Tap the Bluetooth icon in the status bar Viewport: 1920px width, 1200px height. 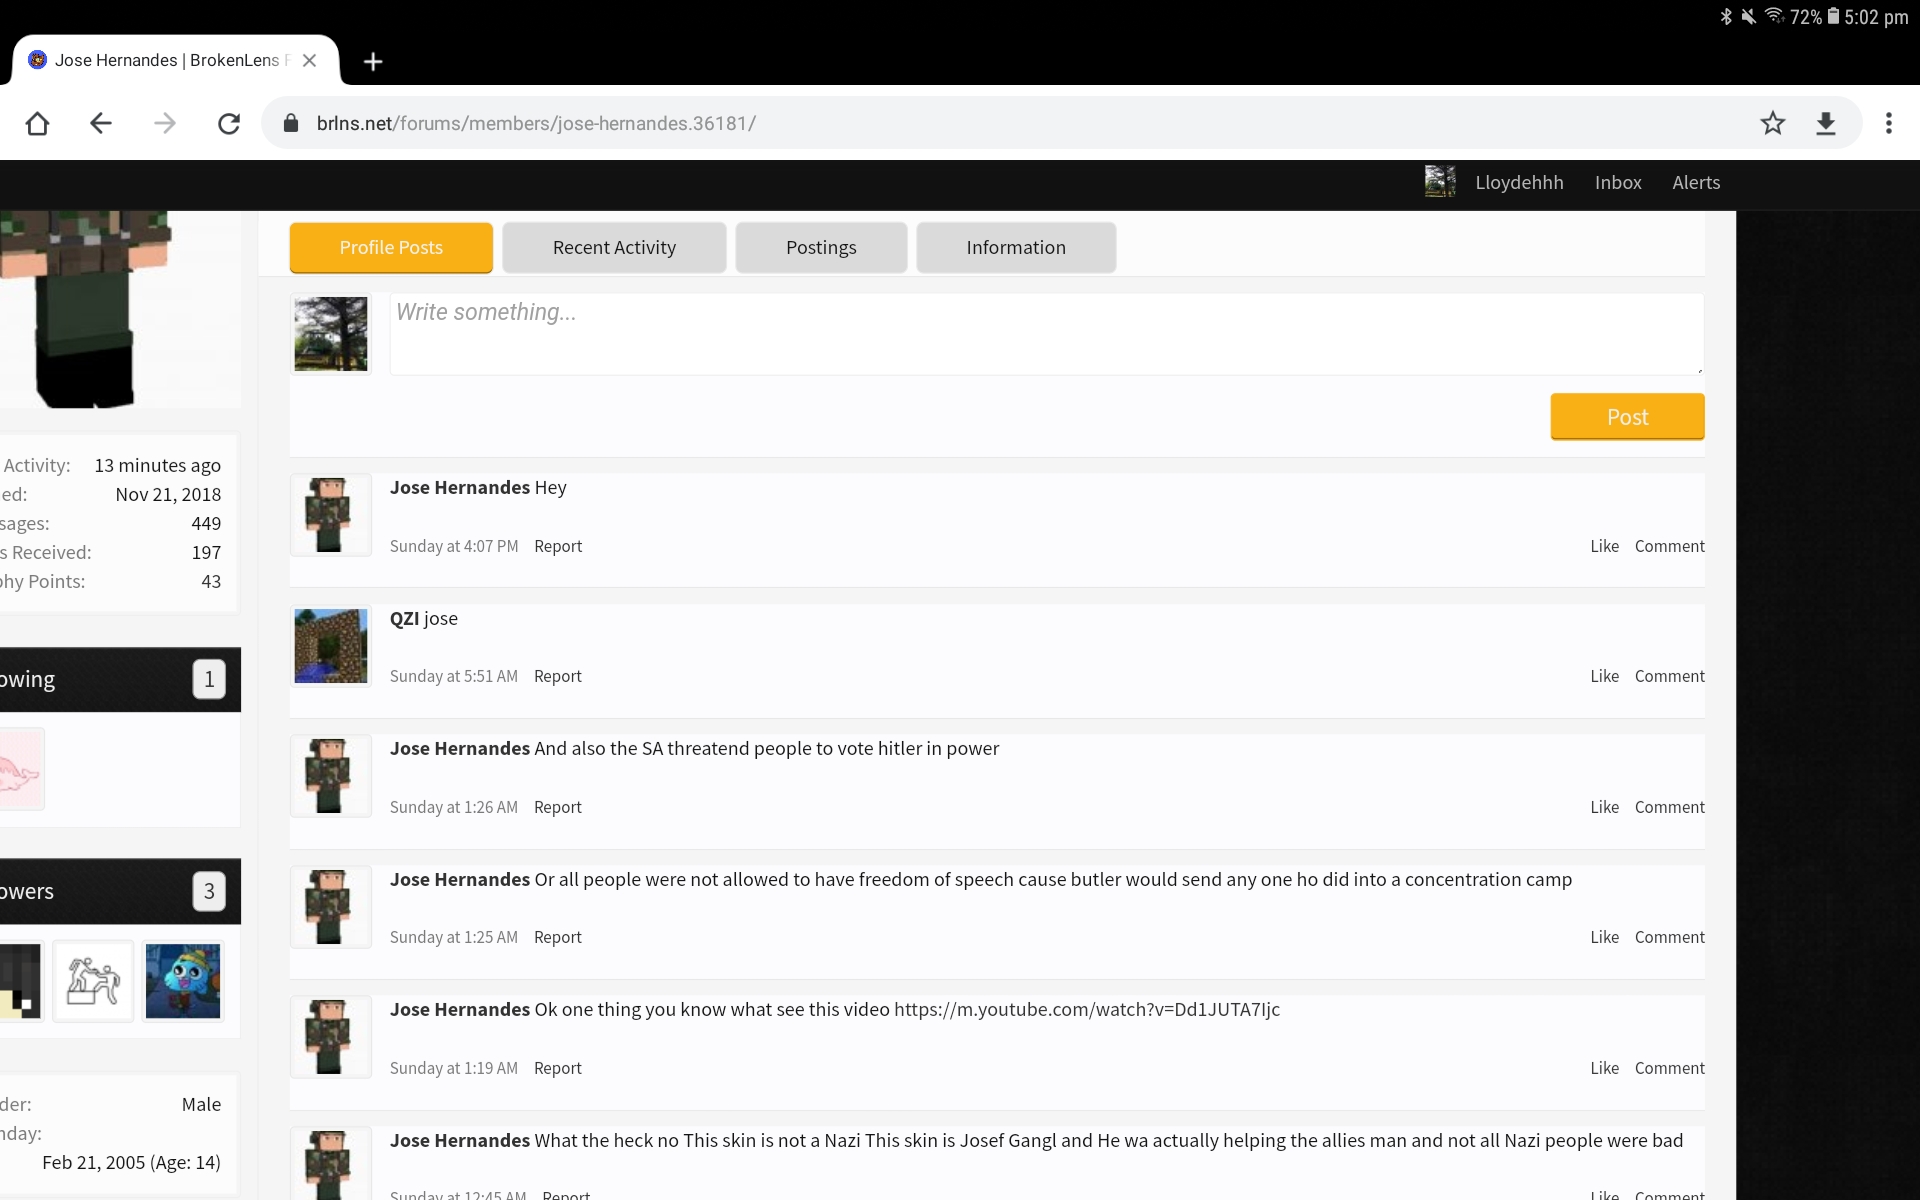click(1726, 16)
